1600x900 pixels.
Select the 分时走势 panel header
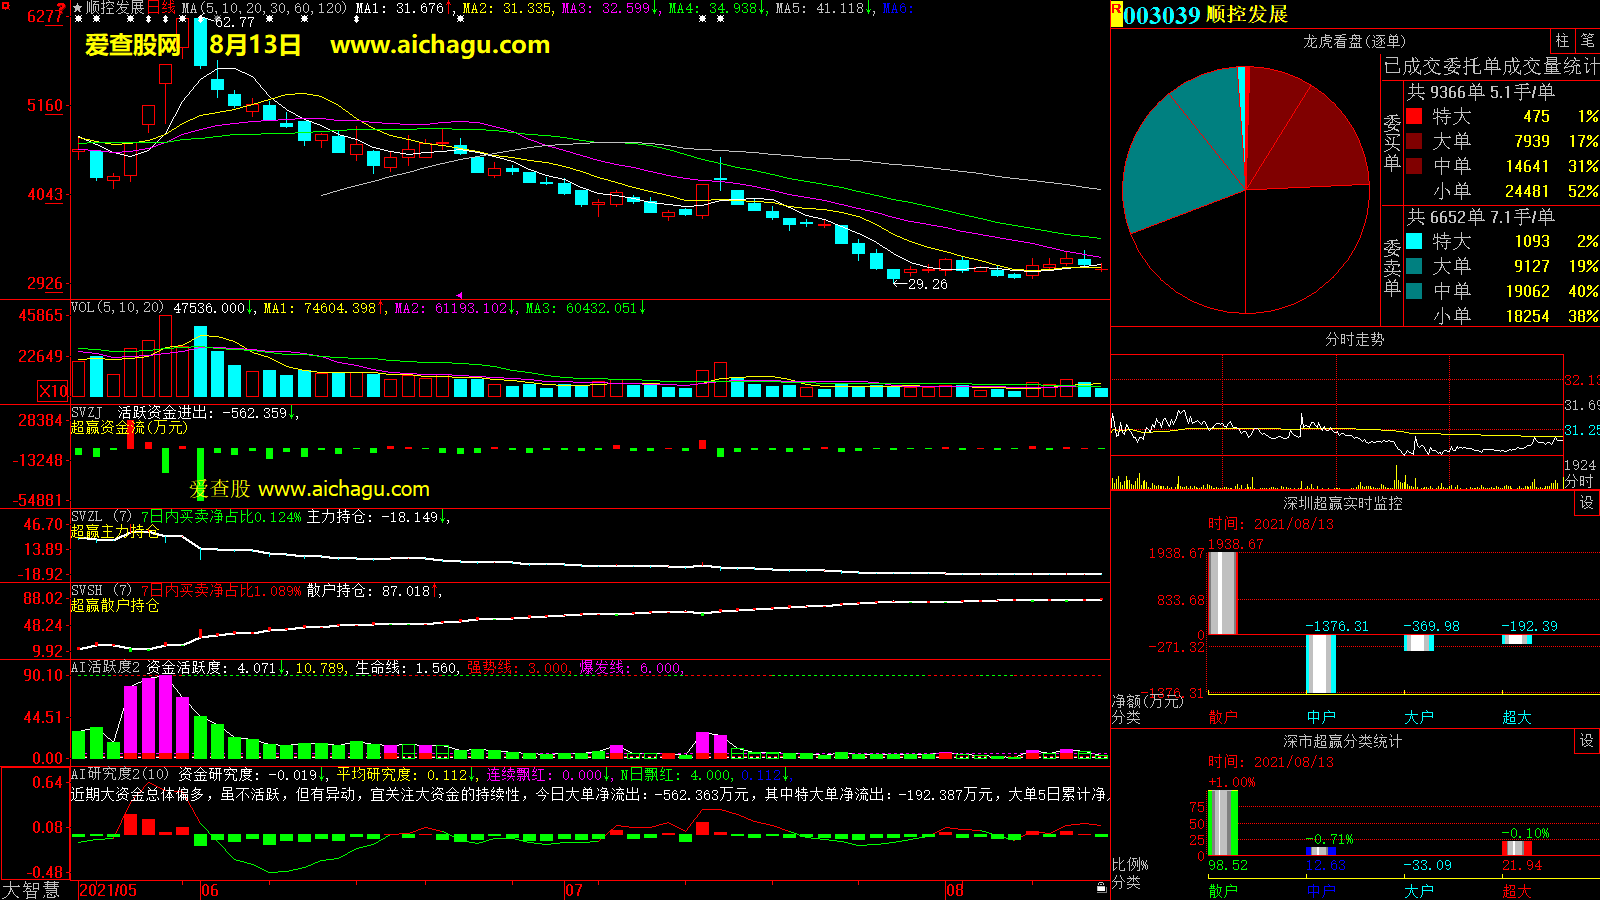[1354, 339]
